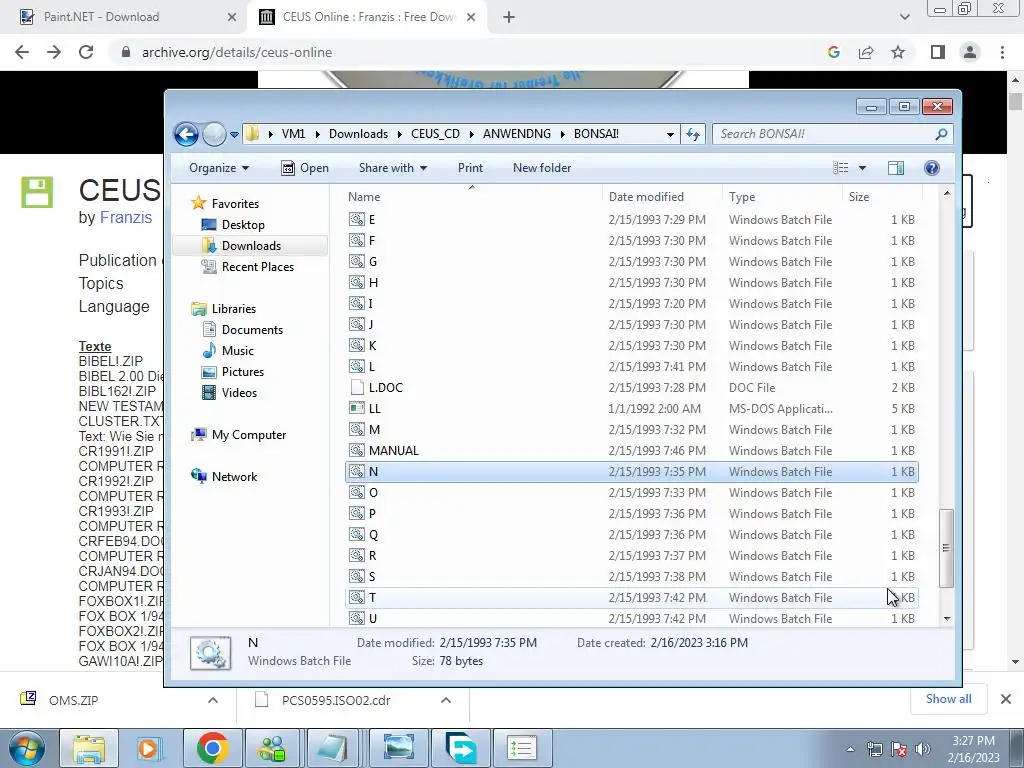Select Network in the navigation pane
This screenshot has height=768, width=1024.
234,477
